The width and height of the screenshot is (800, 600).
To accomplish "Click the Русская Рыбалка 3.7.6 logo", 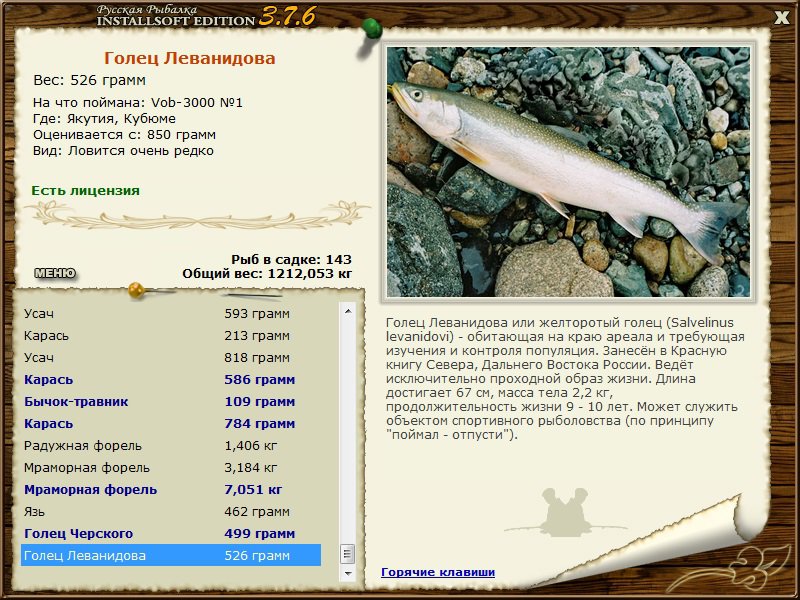I will tap(206, 16).
